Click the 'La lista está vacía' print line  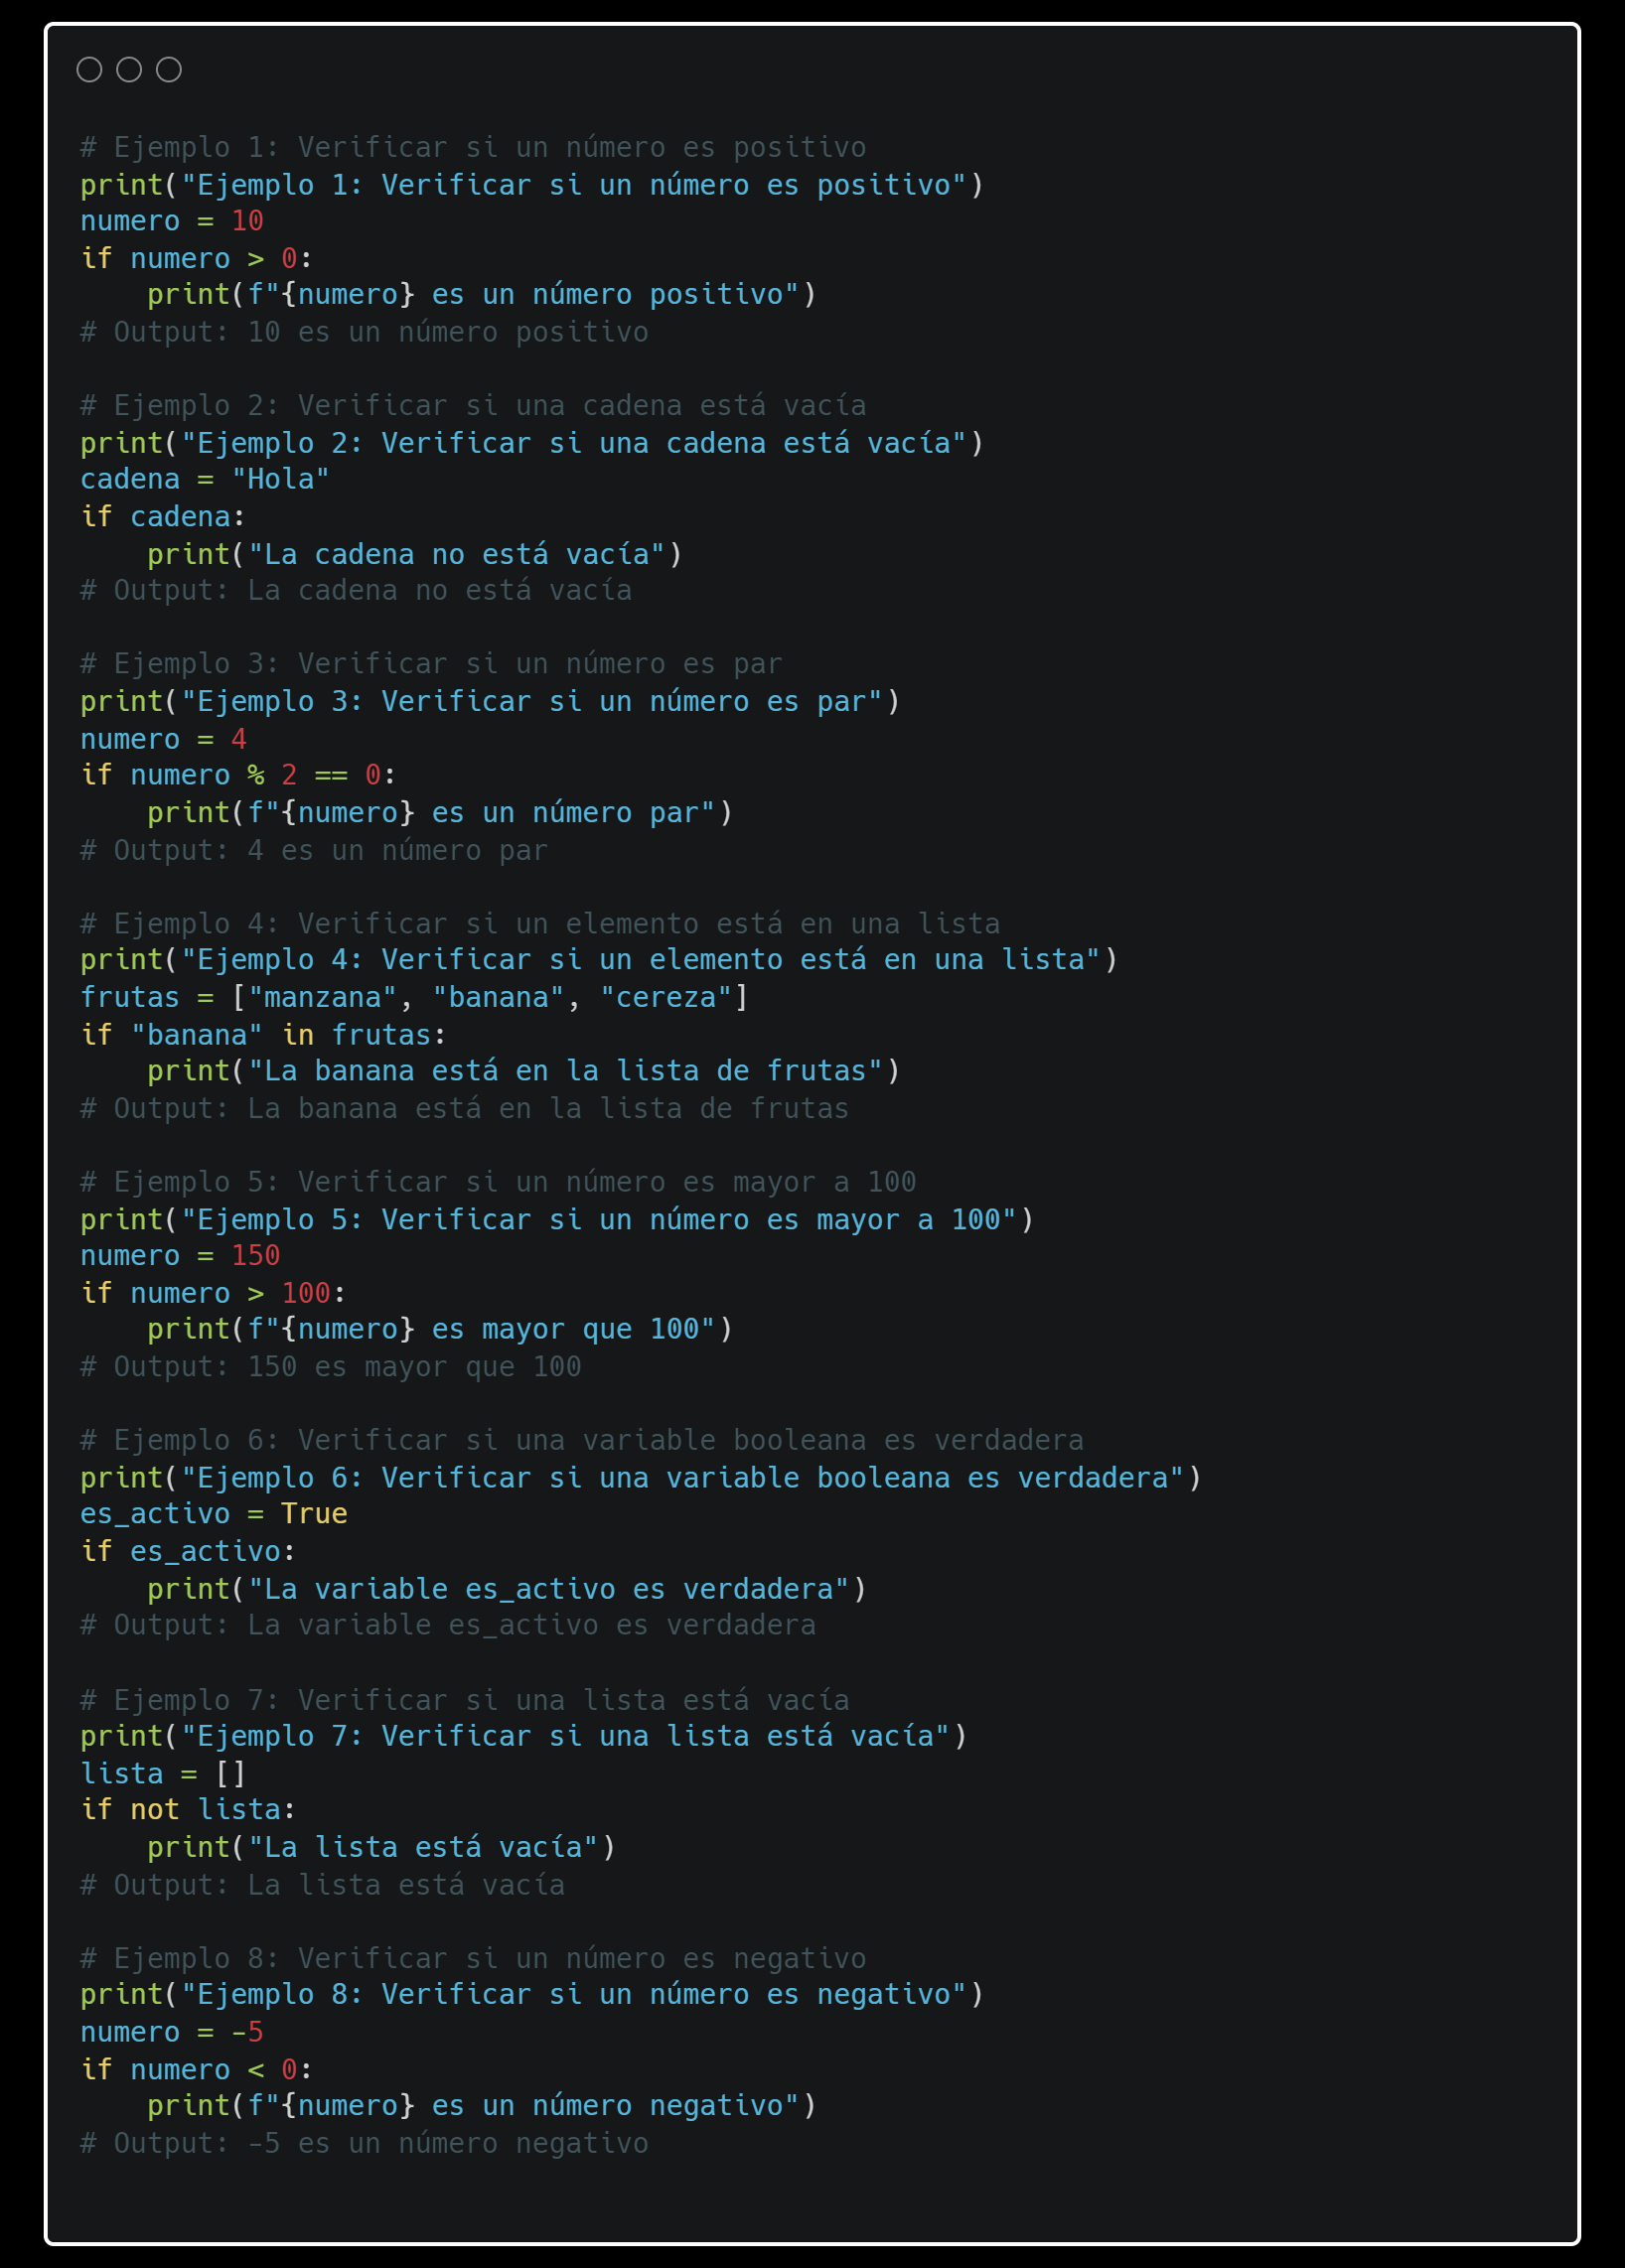click(x=381, y=1848)
